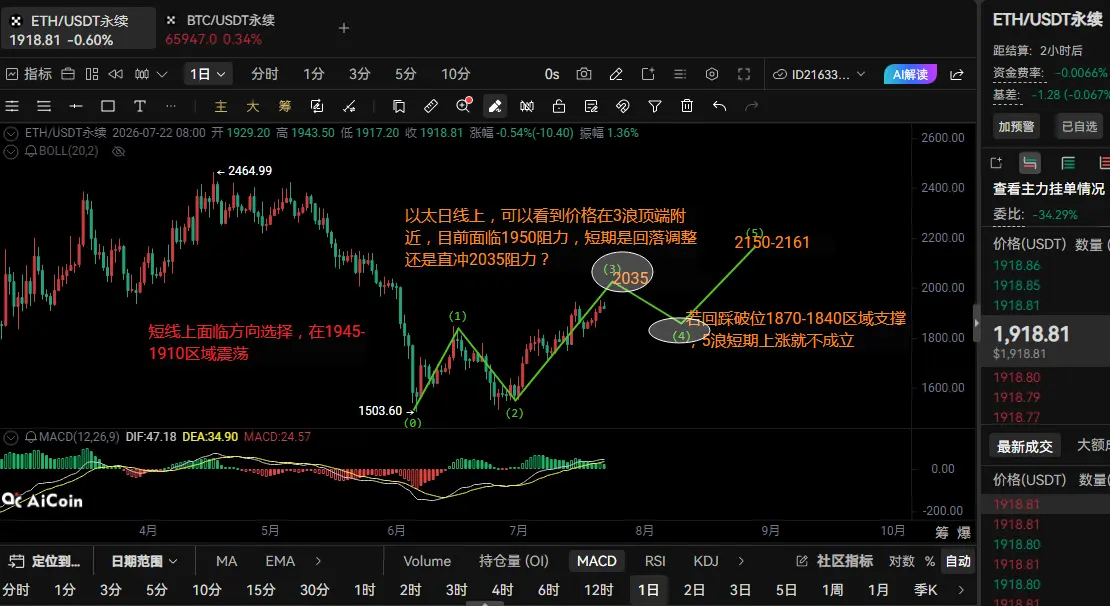Click ask price 1918.86 in order book
This screenshot has height=606, width=1110.
pyautogui.click(x=1017, y=265)
